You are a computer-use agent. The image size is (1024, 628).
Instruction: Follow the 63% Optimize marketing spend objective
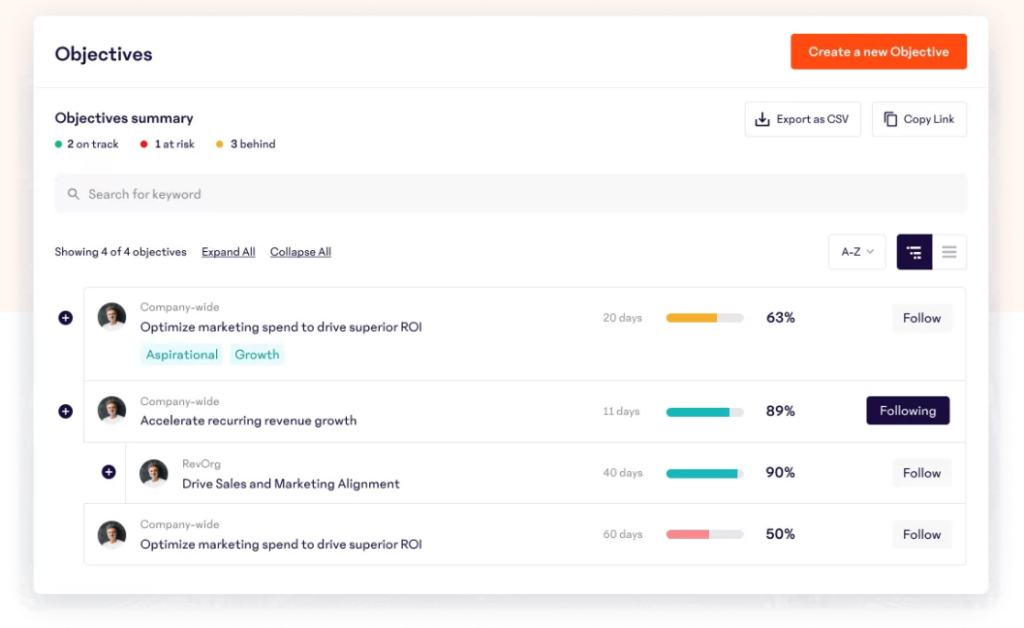click(921, 318)
